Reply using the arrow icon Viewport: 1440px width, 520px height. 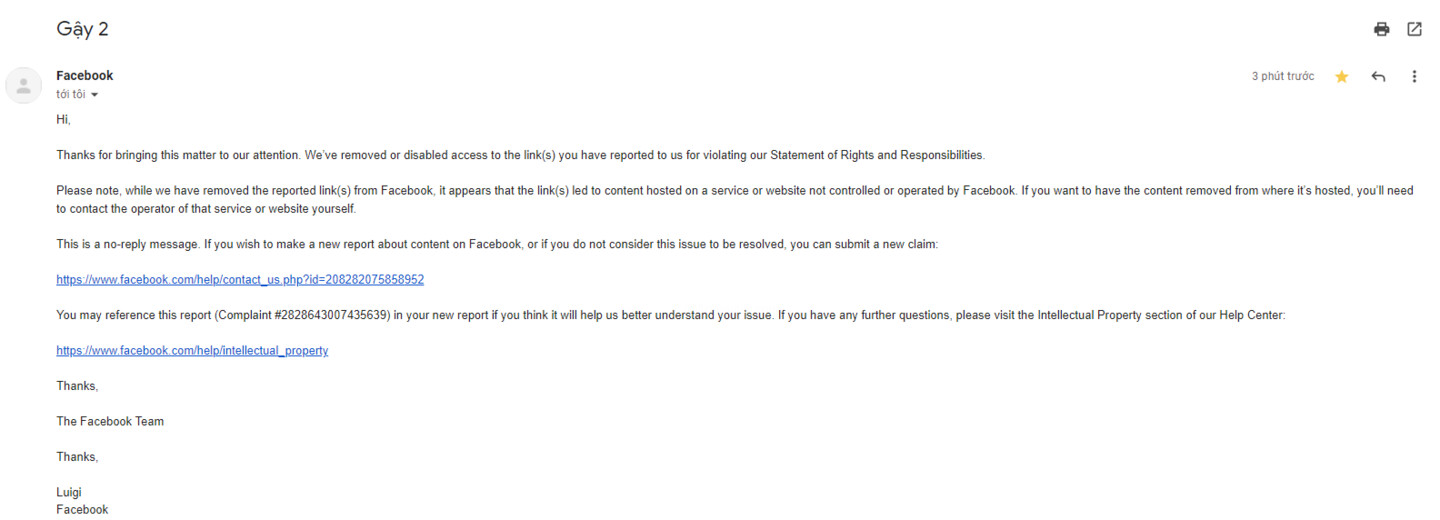(x=1378, y=77)
